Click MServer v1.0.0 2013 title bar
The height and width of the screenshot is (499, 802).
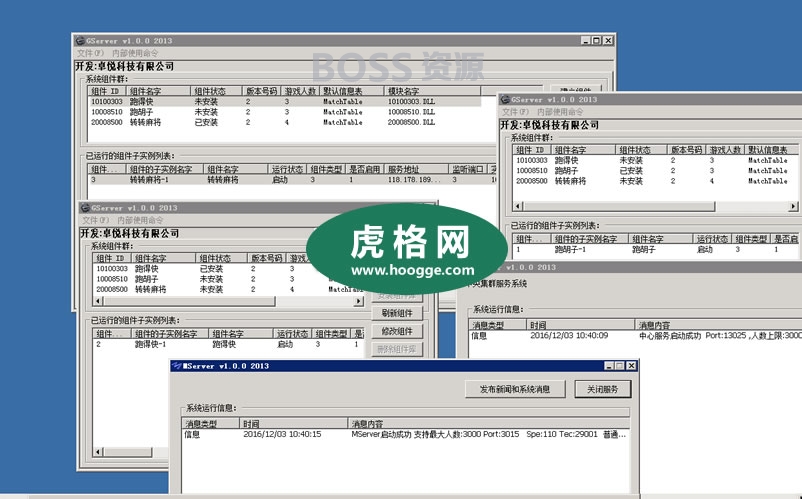pyautogui.click(x=404, y=366)
